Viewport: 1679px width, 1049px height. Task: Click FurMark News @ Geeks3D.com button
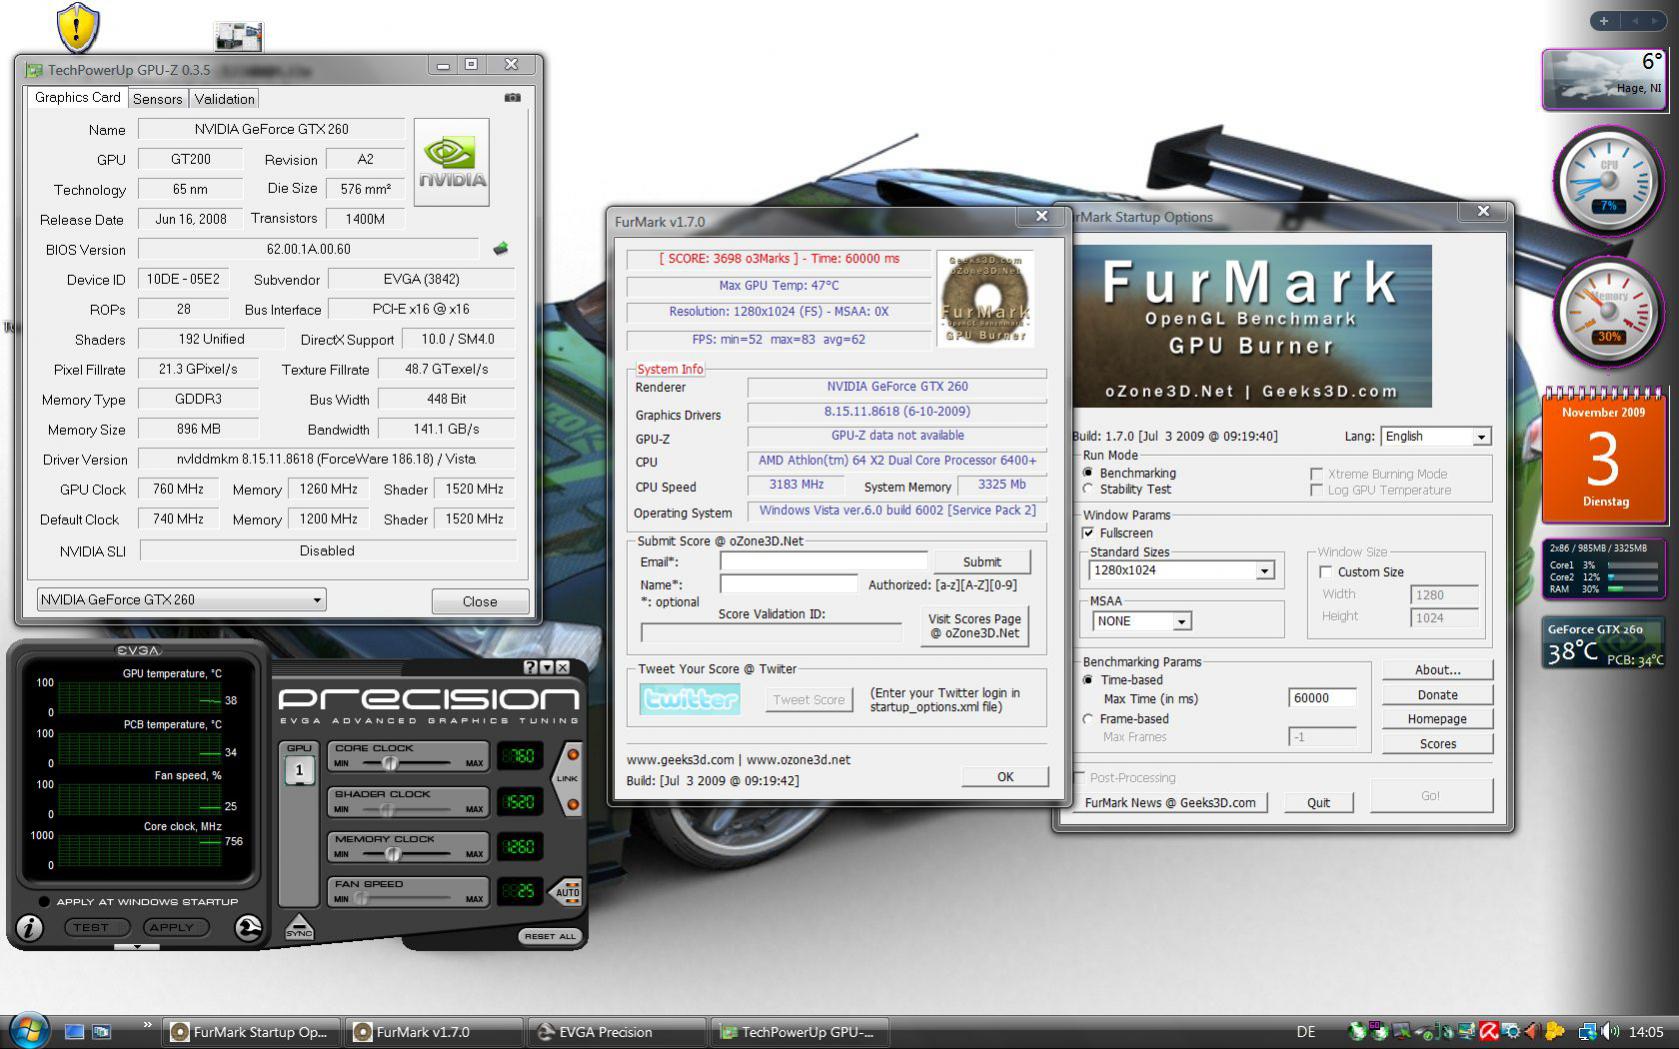[x=1170, y=802]
